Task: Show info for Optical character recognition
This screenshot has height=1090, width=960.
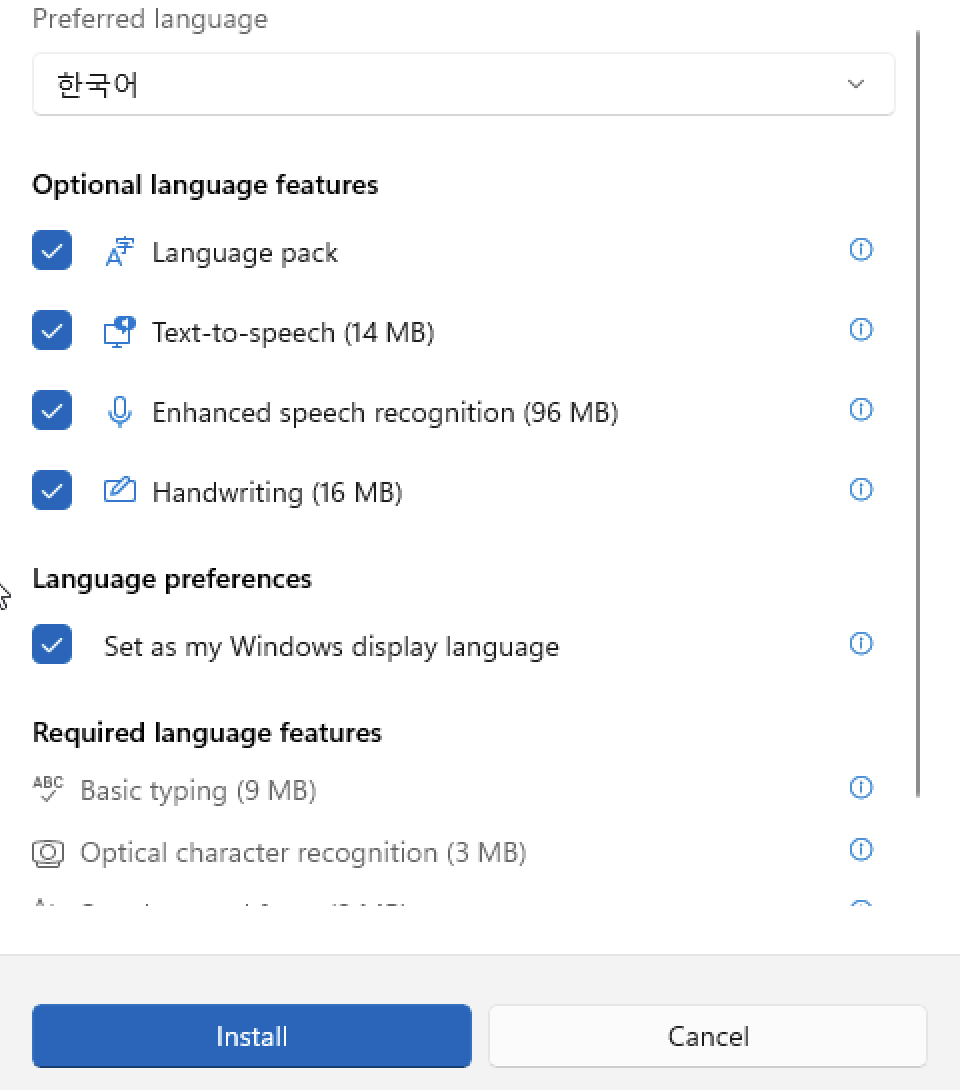Action: coord(861,849)
